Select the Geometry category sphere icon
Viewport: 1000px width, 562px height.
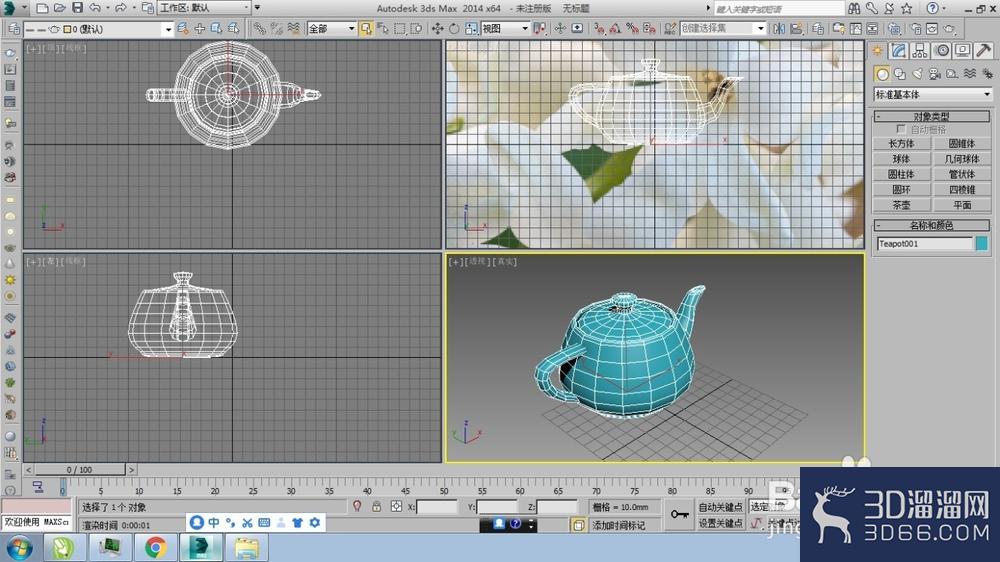coord(882,74)
